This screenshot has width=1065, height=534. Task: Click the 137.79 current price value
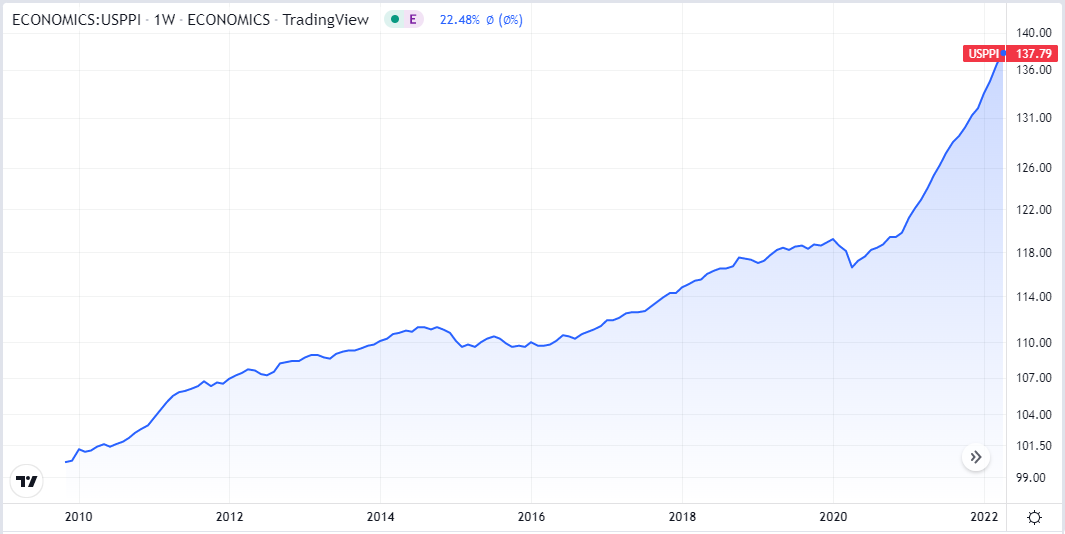coord(1031,53)
